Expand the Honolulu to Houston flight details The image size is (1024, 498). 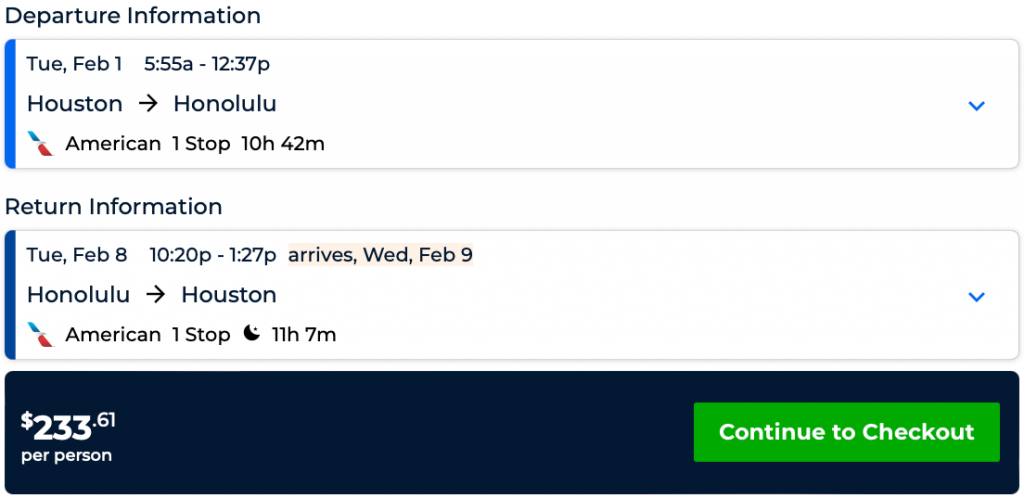coord(977,297)
